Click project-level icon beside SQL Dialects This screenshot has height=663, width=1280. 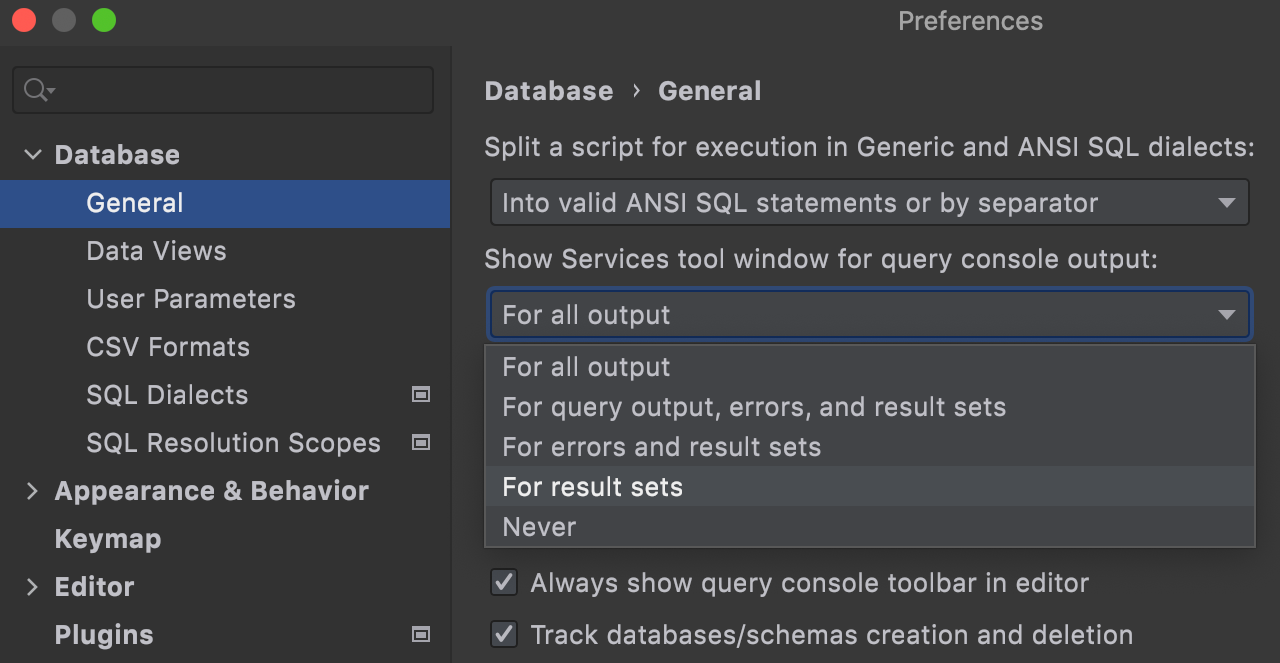tap(421, 395)
